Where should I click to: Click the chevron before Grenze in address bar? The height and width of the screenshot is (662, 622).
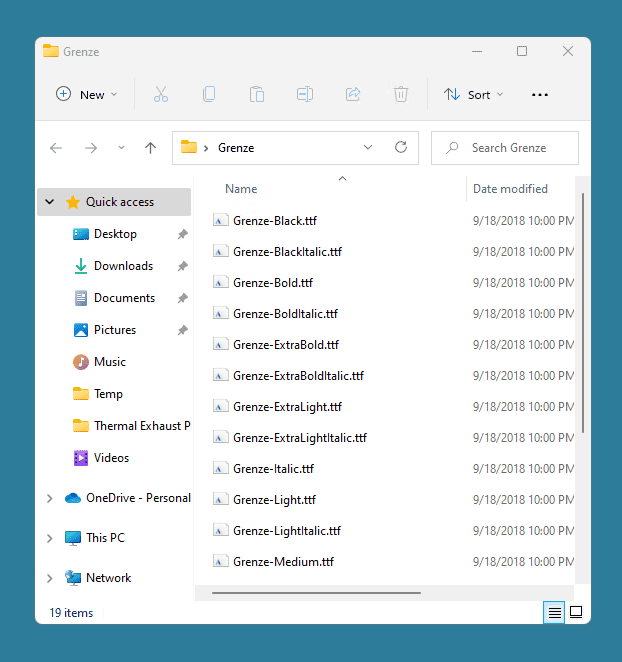click(206, 148)
